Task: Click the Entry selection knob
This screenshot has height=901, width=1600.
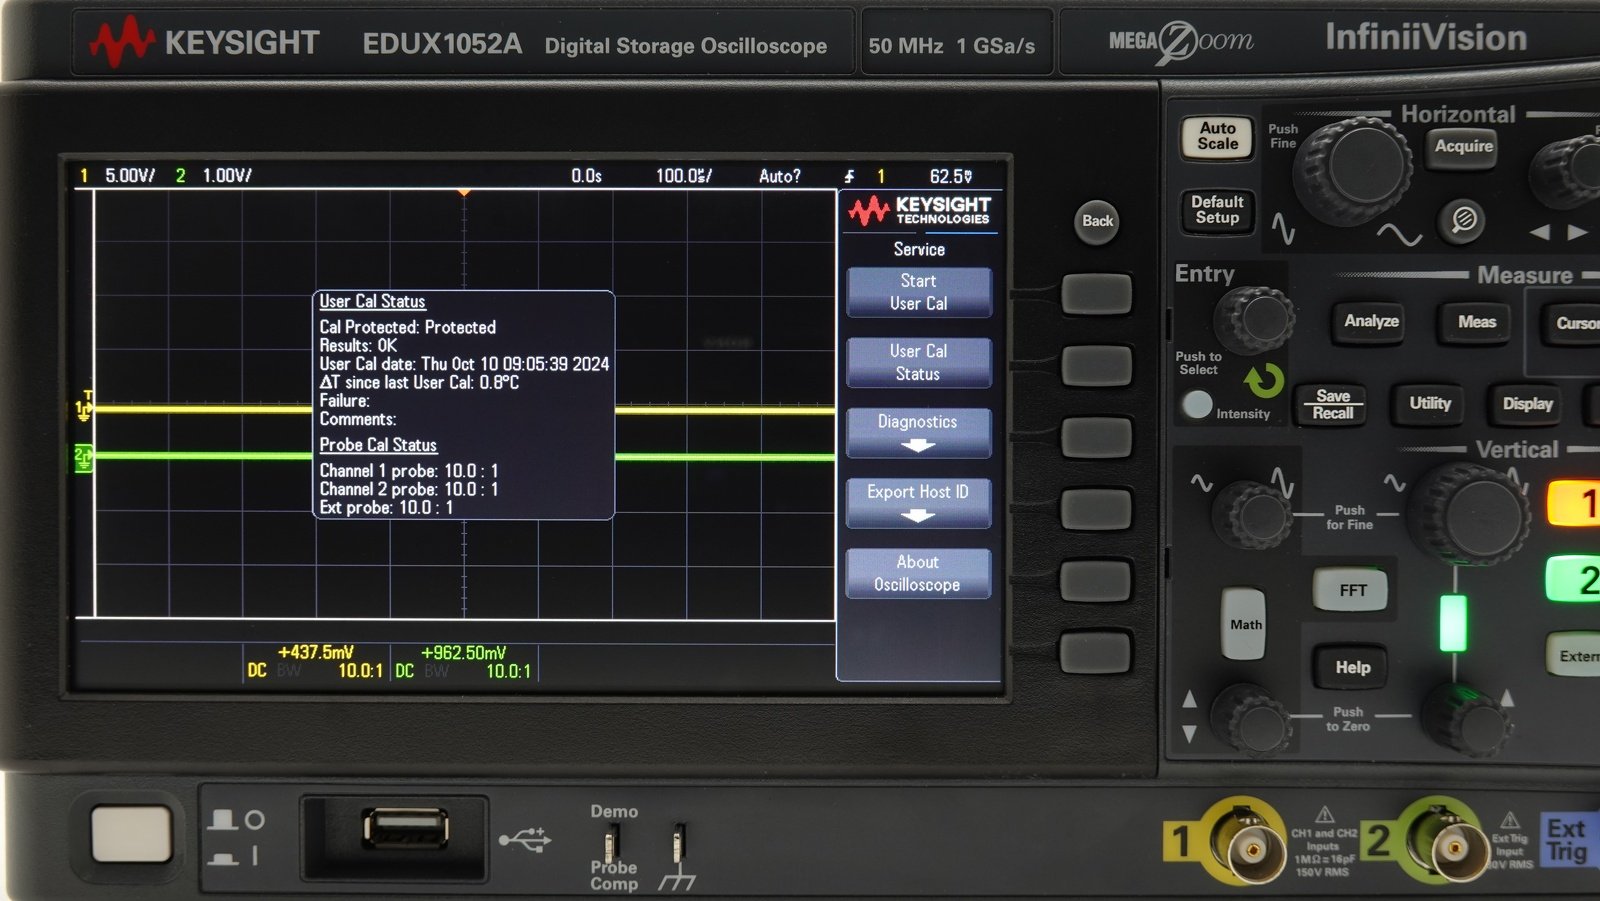Action: [x=1255, y=320]
